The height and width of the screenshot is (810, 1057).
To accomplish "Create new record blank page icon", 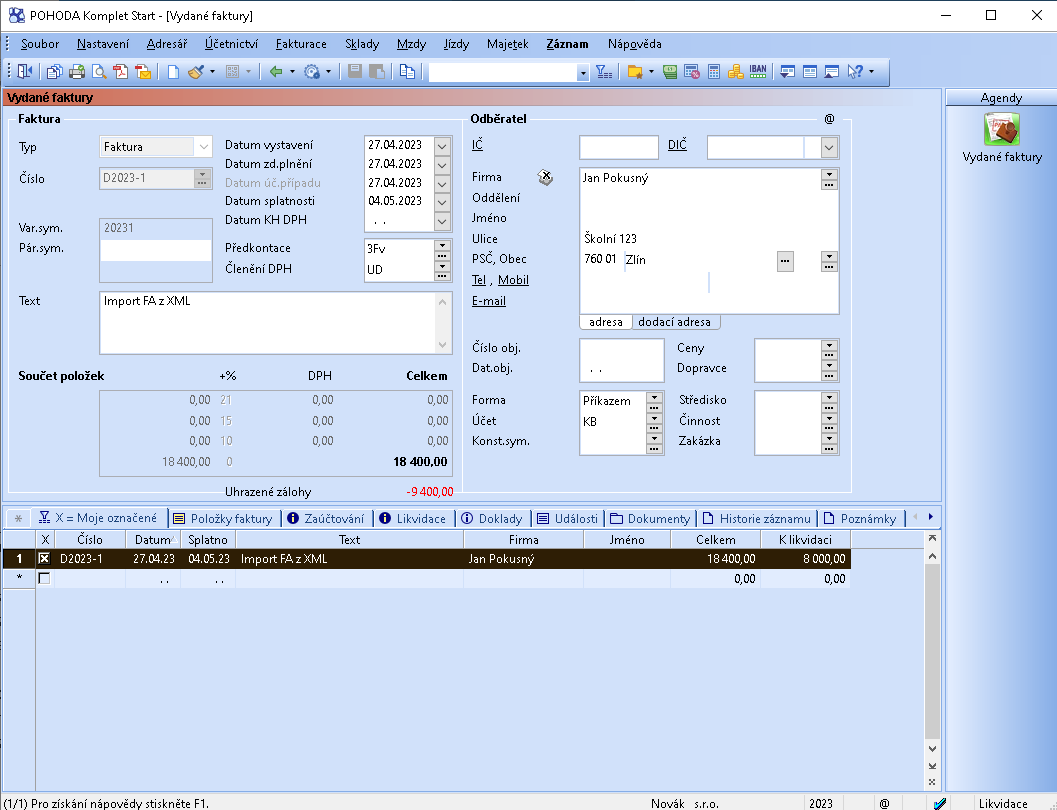I will tap(173, 71).
